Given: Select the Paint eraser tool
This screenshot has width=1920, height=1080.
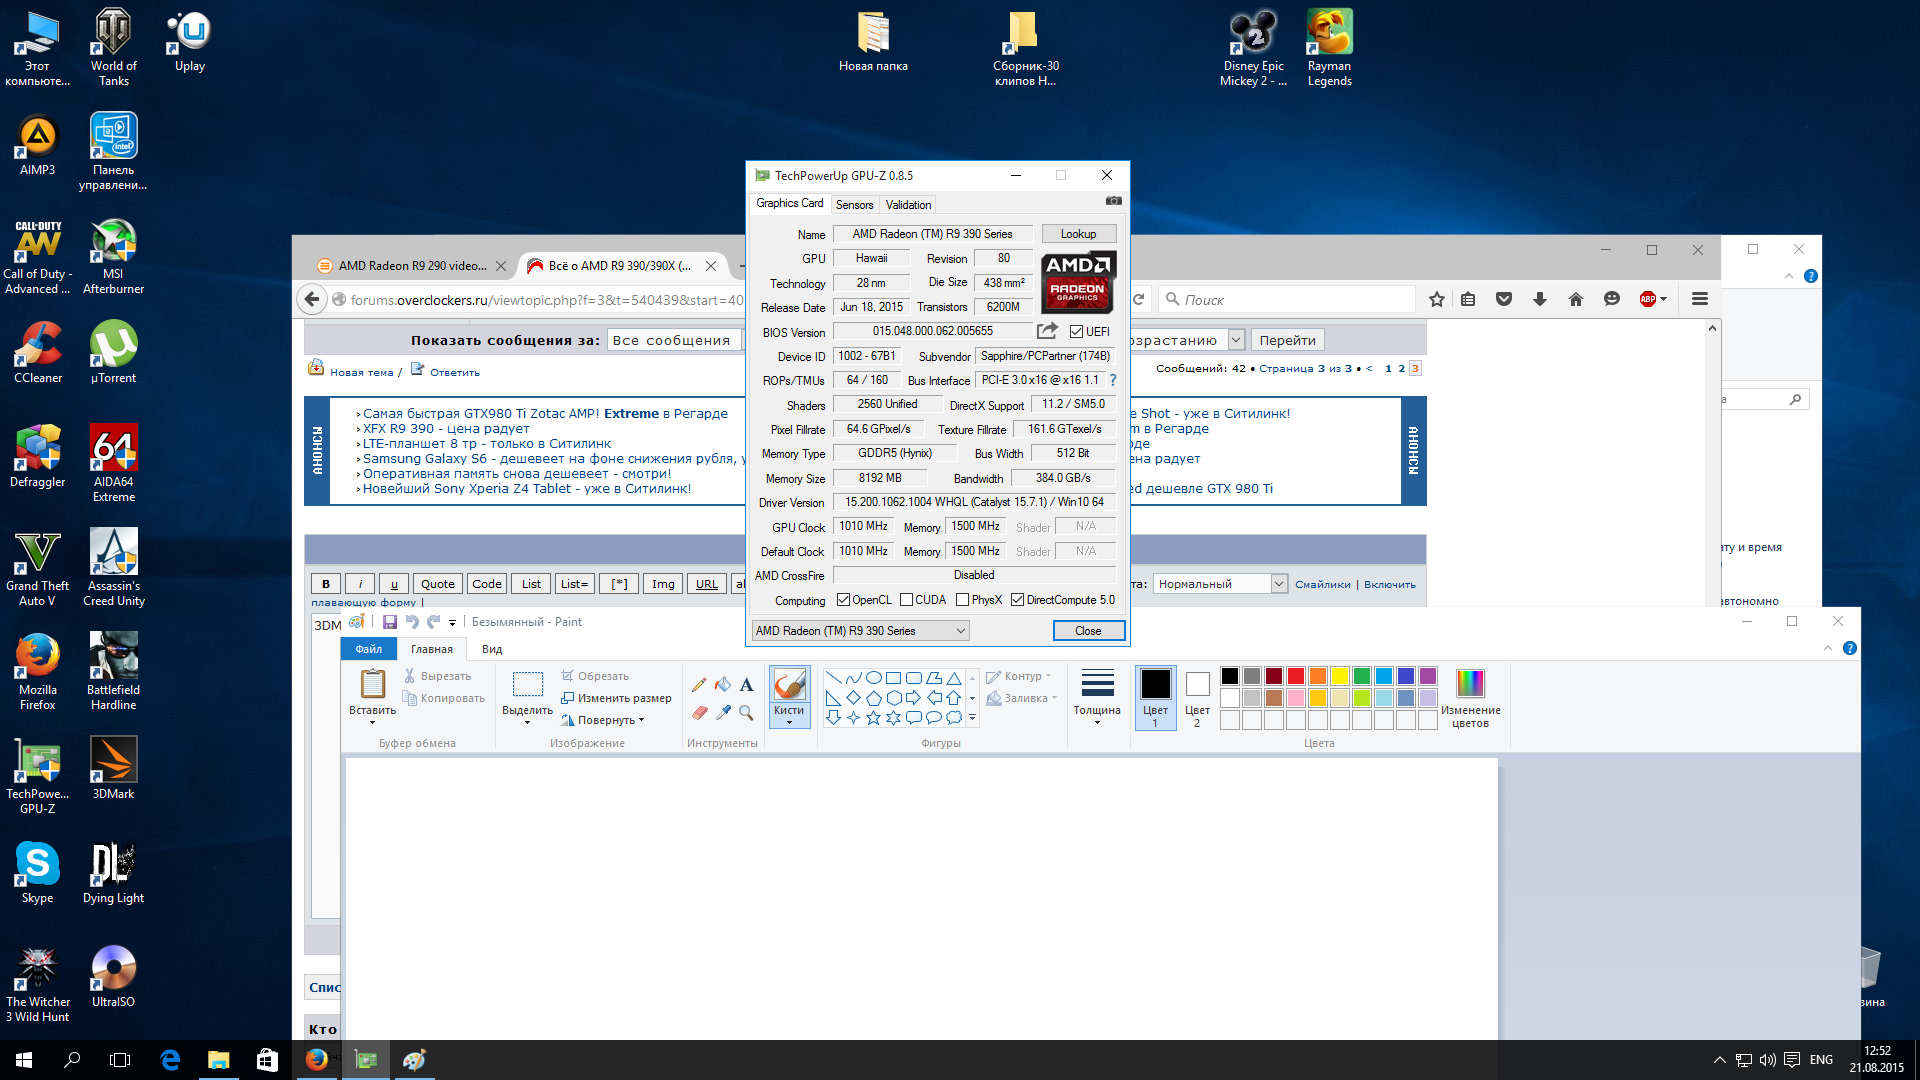Looking at the screenshot, I should 699,713.
